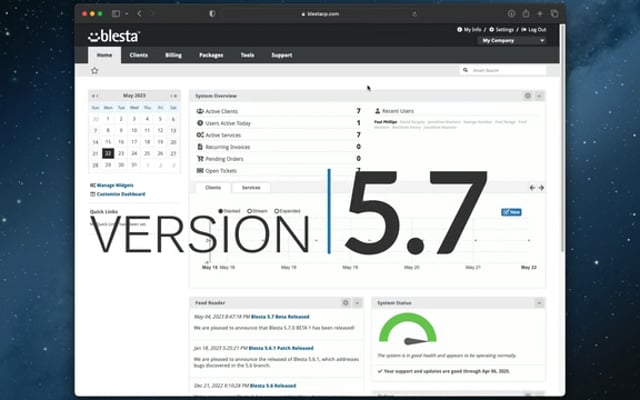Click the Smart Search magnifier icon

point(465,70)
